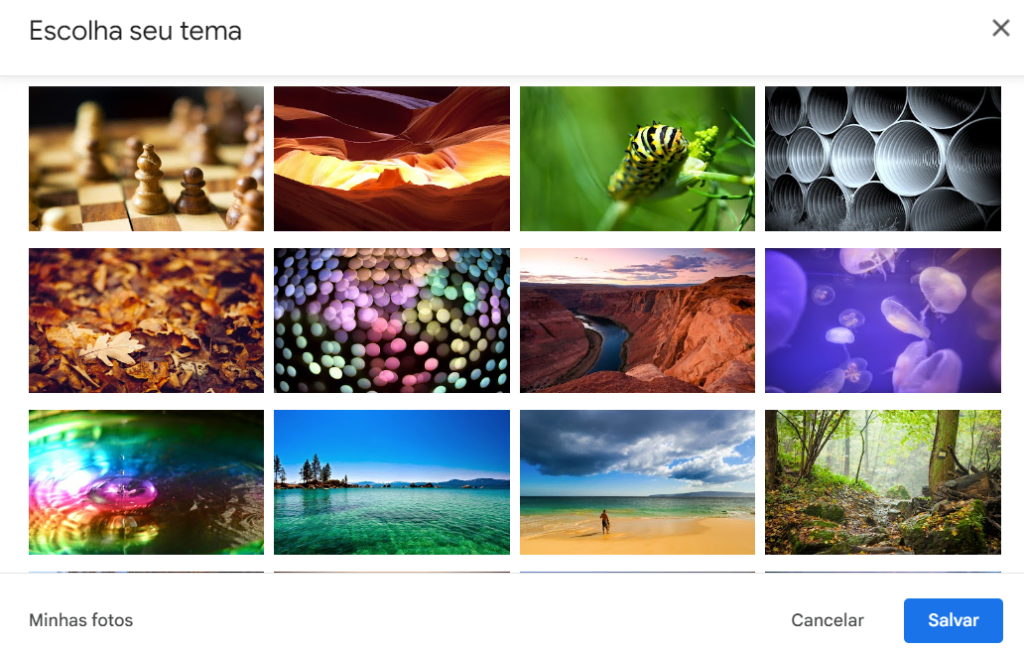Pick the caterpillar on plant theme

637,159
